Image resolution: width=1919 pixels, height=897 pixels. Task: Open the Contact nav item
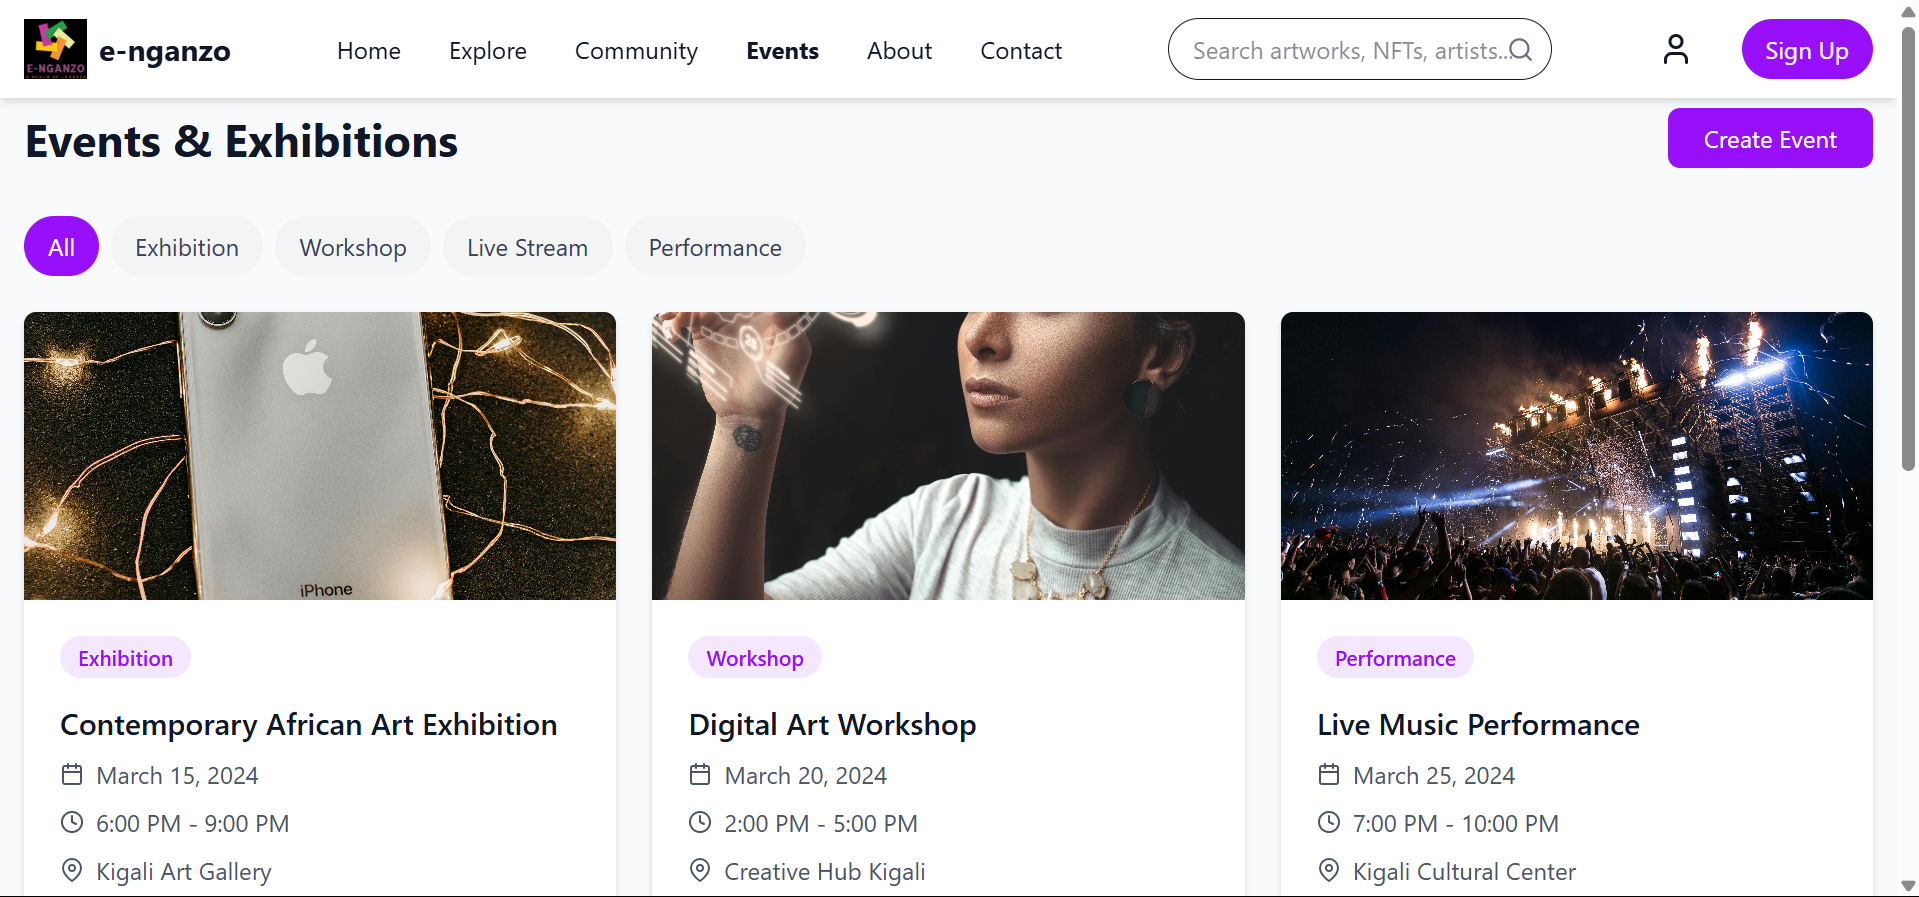pos(1021,51)
